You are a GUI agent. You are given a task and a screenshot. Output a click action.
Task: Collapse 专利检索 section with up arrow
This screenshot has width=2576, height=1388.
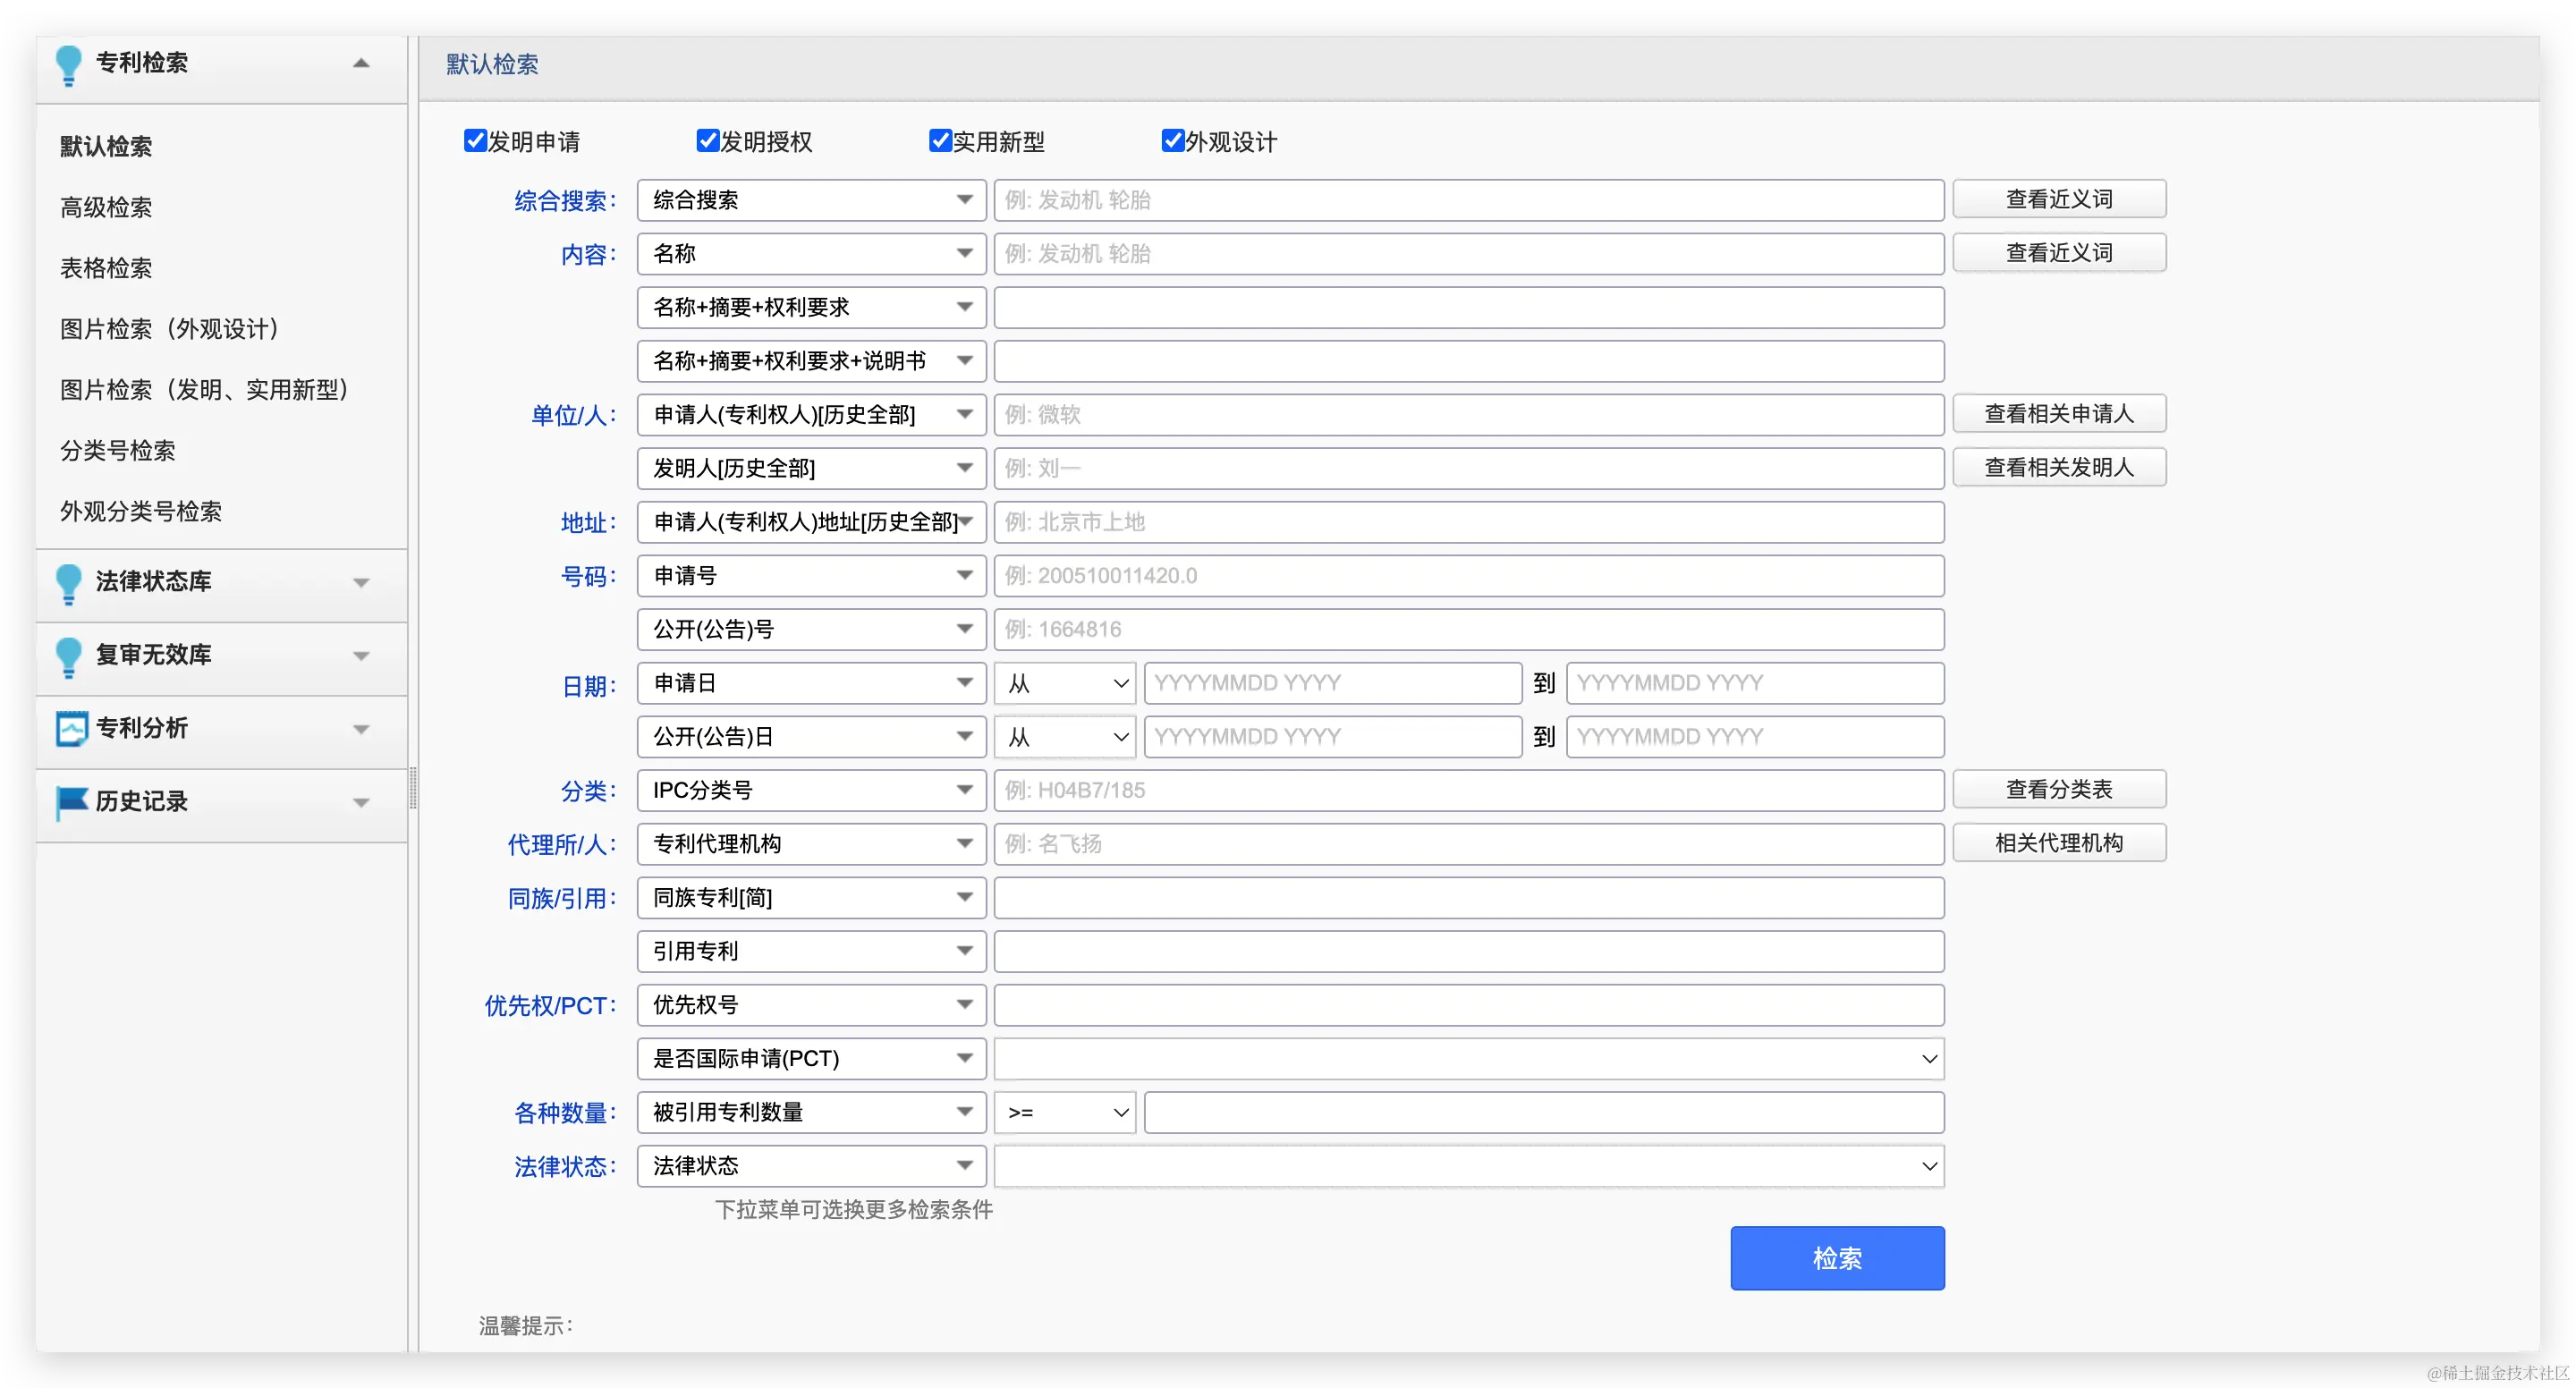[x=361, y=63]
